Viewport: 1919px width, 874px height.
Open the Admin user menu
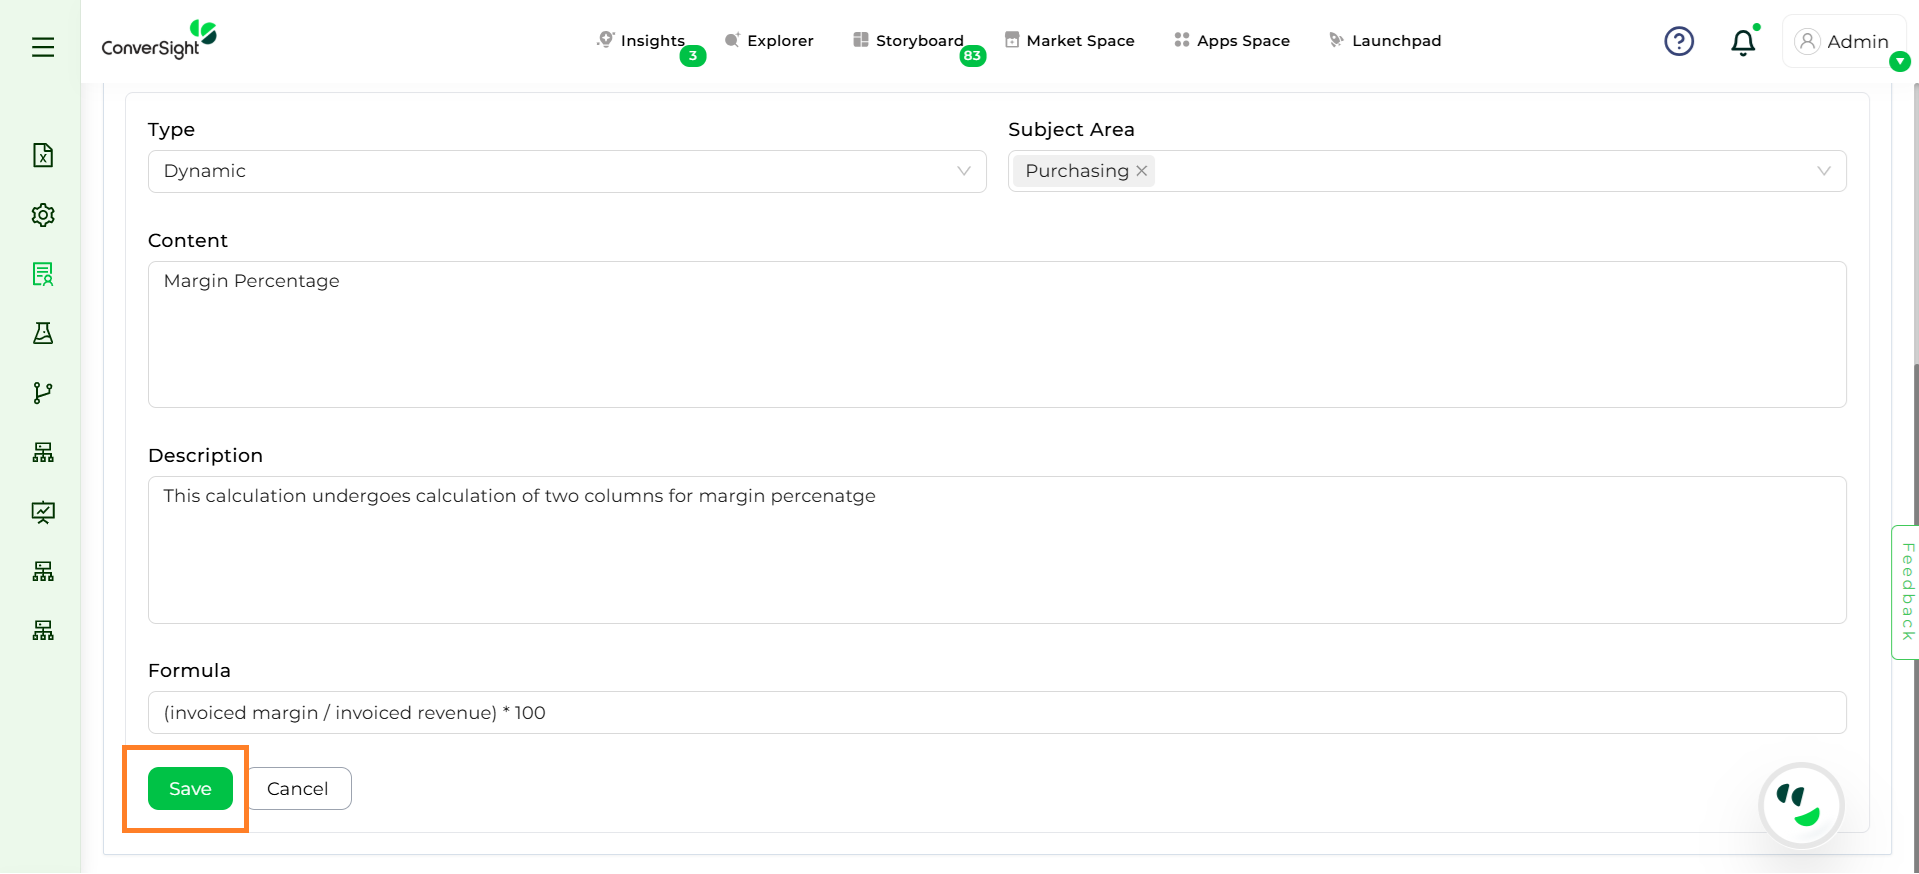coord(1843,41)
